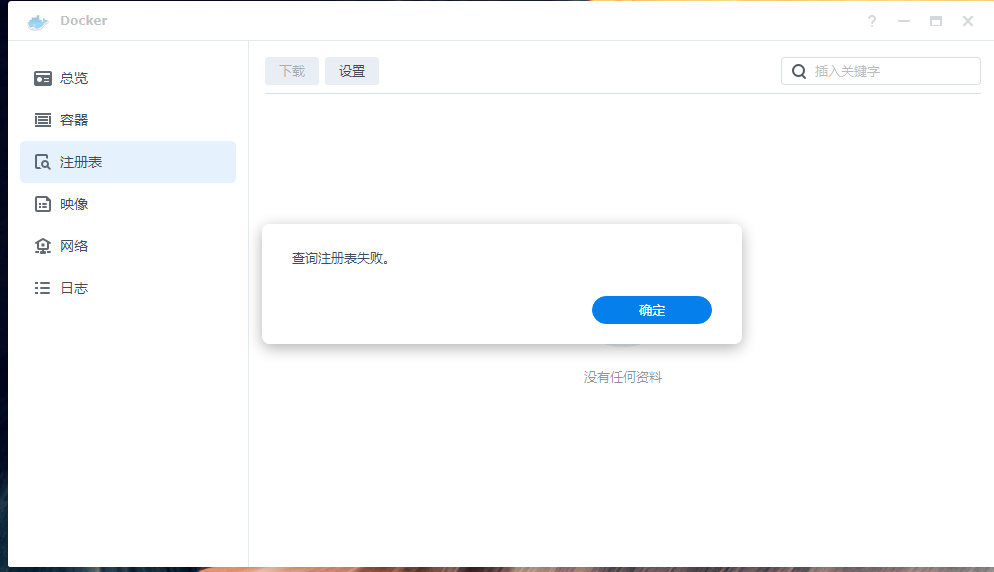Image resolution: width=994 pixels, height=572 pixels.
Task: Click the 总览 overview icon in sidebar
Action: tap(43, 78)
